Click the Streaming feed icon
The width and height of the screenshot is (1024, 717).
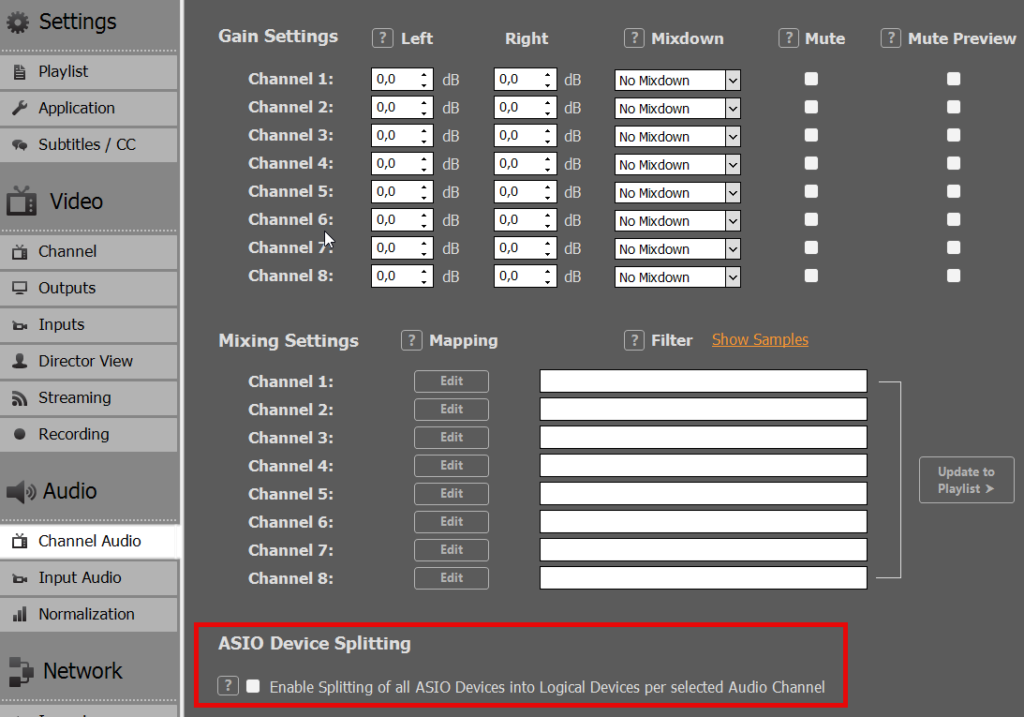pos(20,398)
